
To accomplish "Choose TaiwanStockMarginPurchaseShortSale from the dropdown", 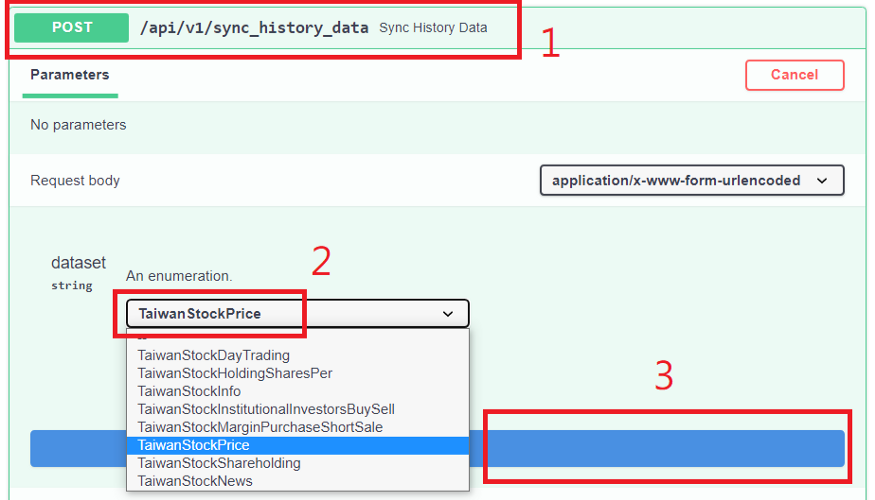I will [260, 427].
